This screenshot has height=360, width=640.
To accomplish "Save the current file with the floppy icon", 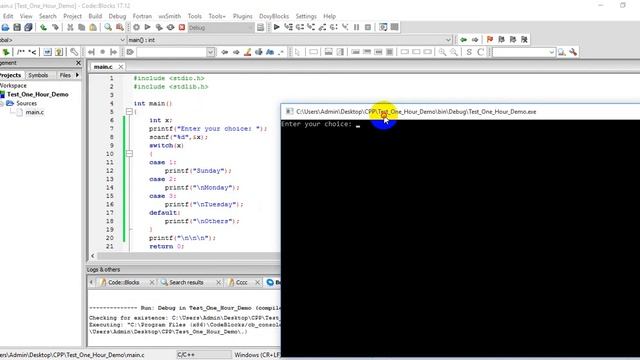I will 17,27.
